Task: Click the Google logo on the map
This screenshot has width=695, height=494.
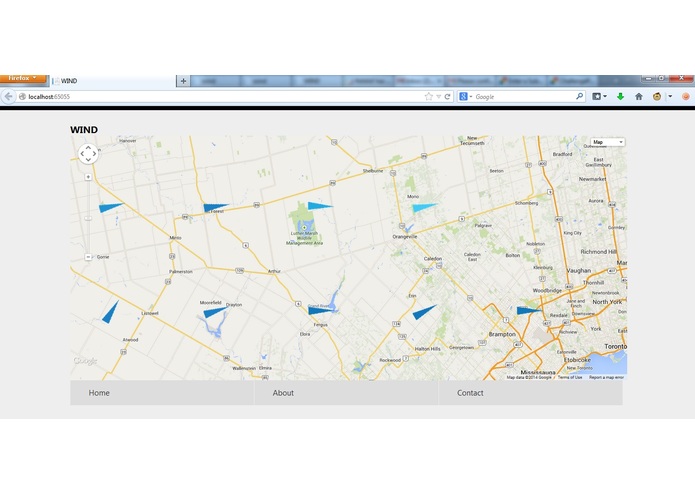Action: (x=85, y=361)
